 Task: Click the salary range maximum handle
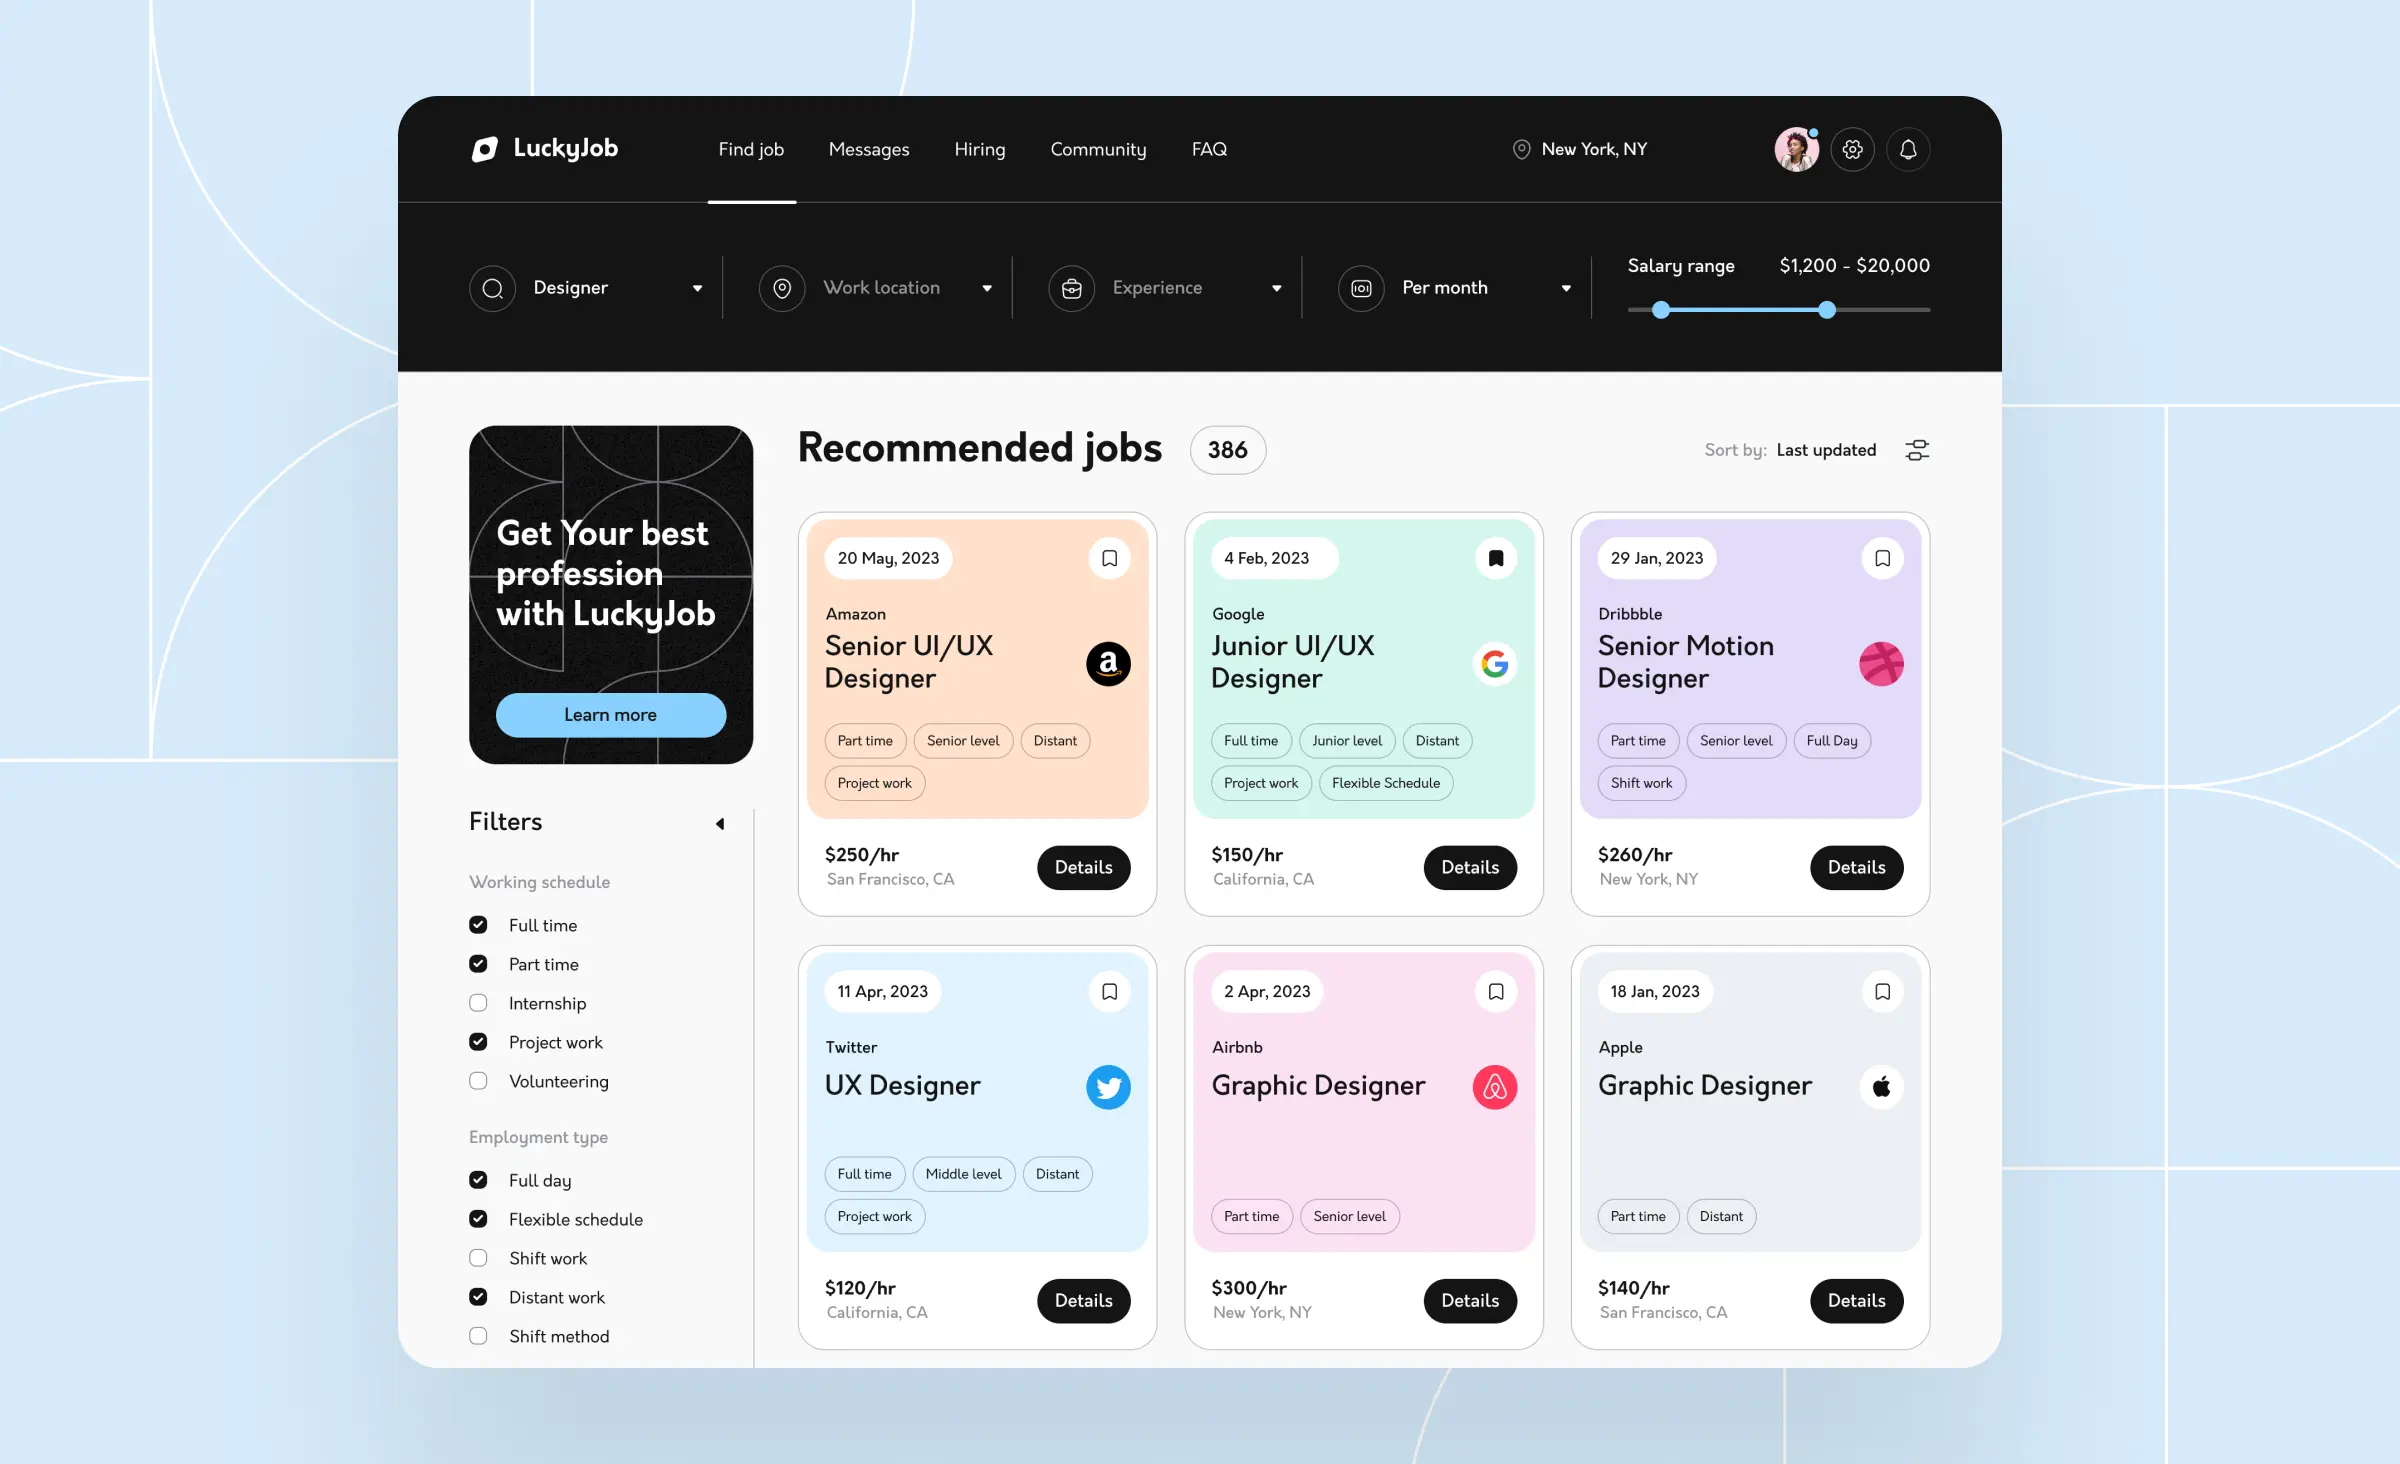(1827, 310)
